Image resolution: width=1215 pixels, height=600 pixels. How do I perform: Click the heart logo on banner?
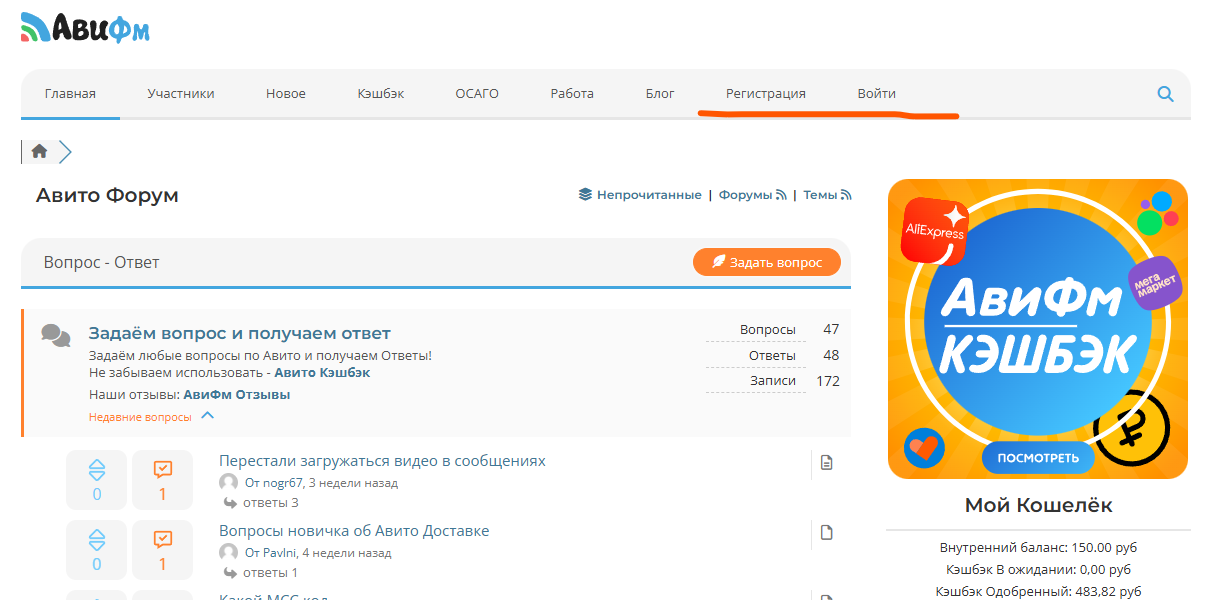click(x=924, y=449)
